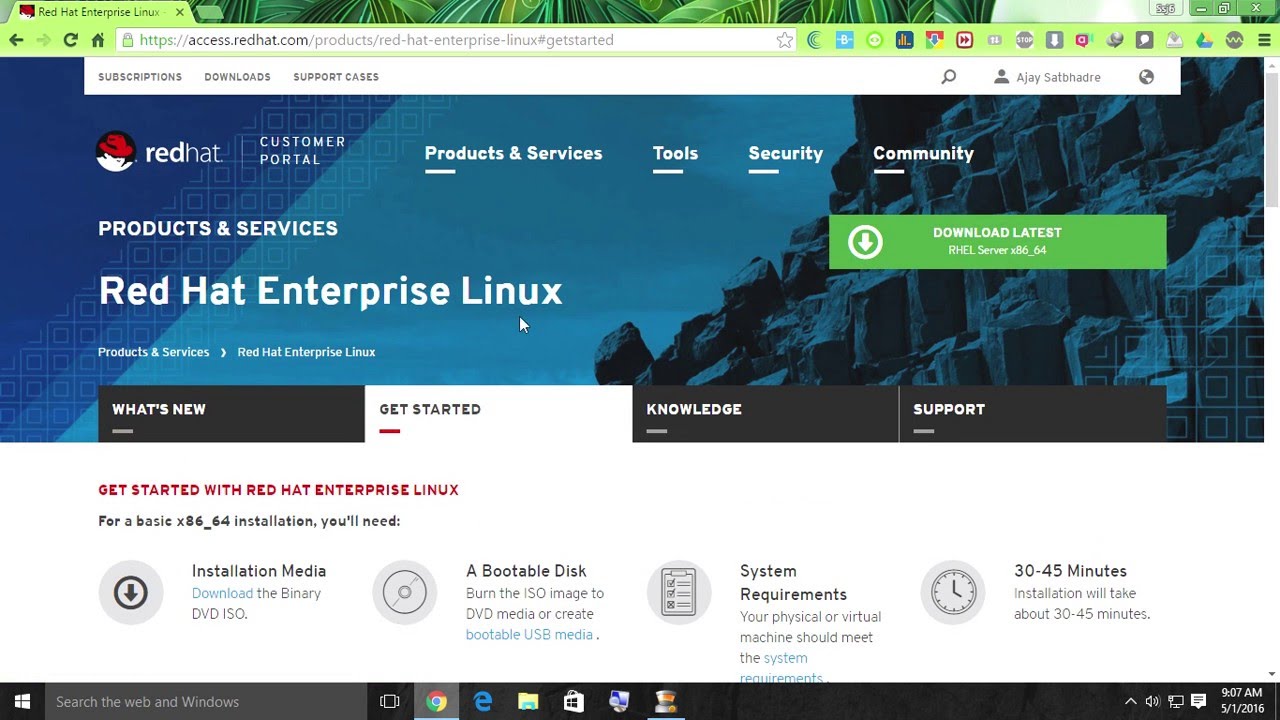Open the bootable USB media link
The image size is (1280, 720).
[529, 635]
